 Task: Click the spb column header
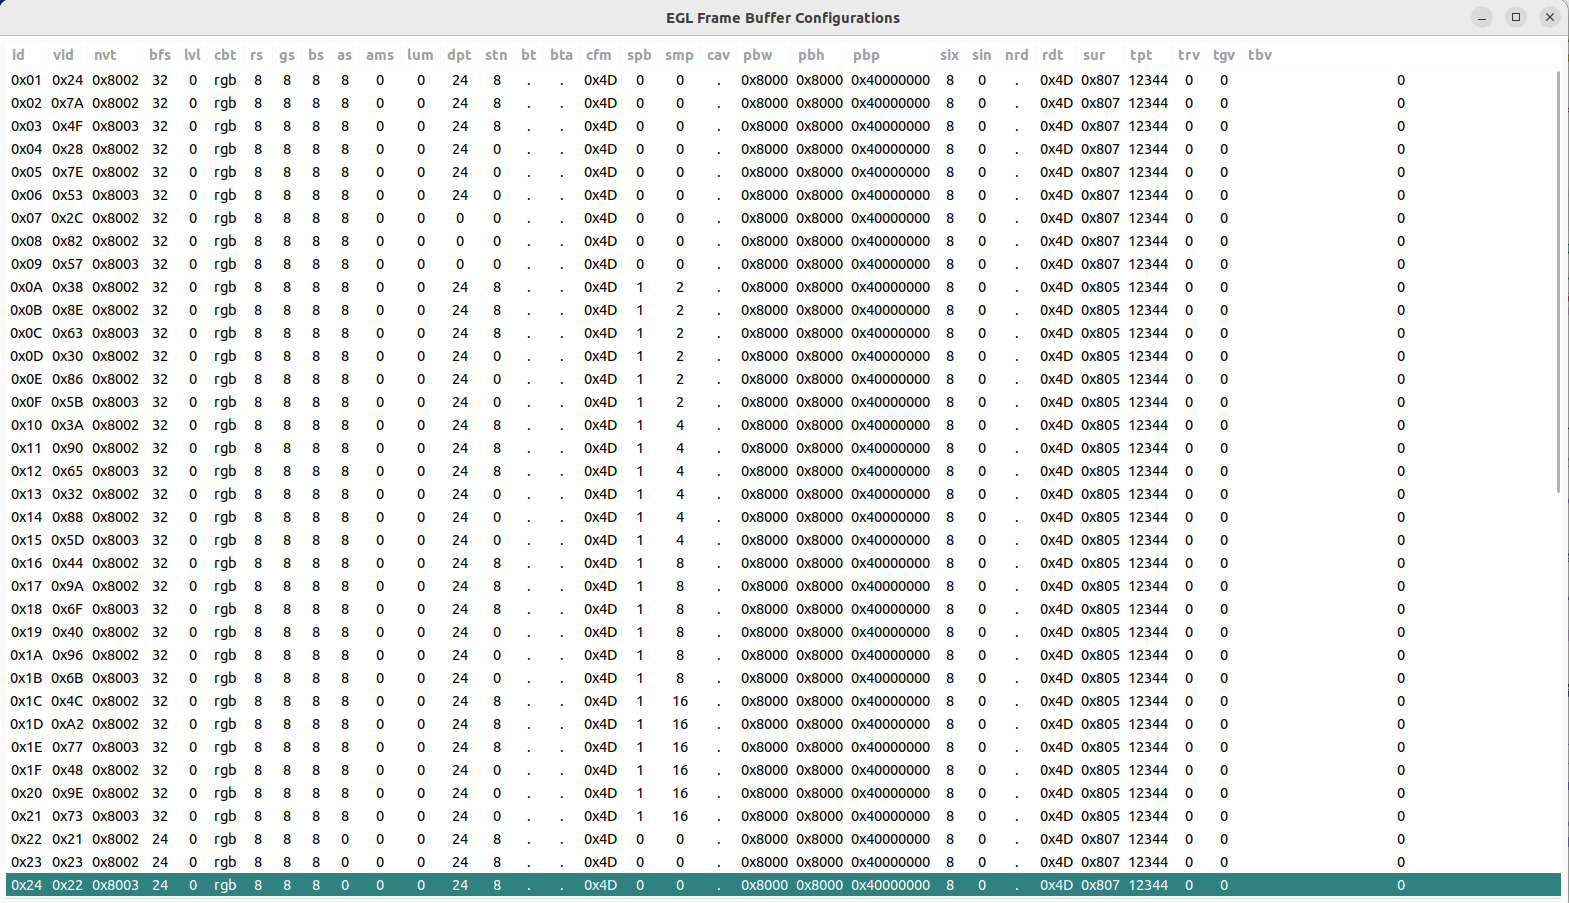[639, 55]
